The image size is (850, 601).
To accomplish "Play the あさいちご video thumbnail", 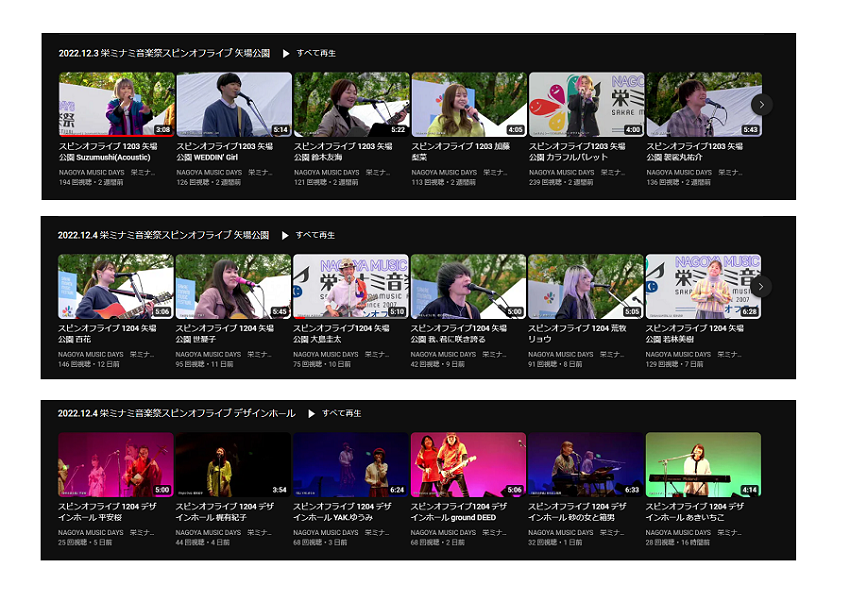I will 703,464.
